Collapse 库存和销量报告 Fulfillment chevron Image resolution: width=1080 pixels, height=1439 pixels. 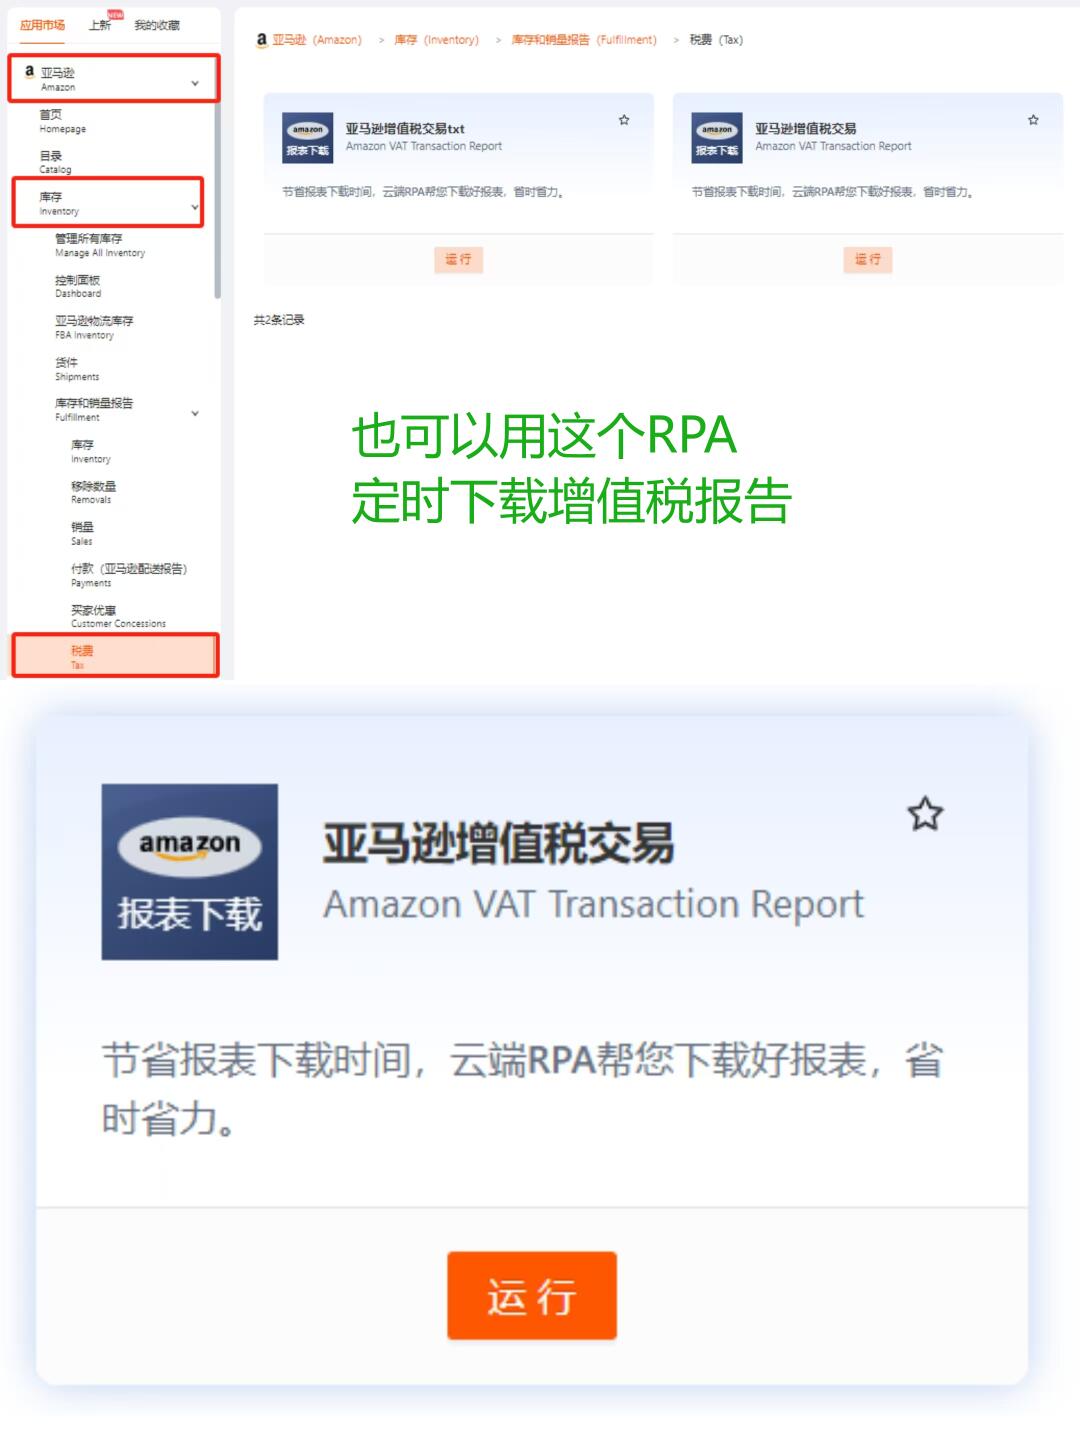(x=195, y=413)
